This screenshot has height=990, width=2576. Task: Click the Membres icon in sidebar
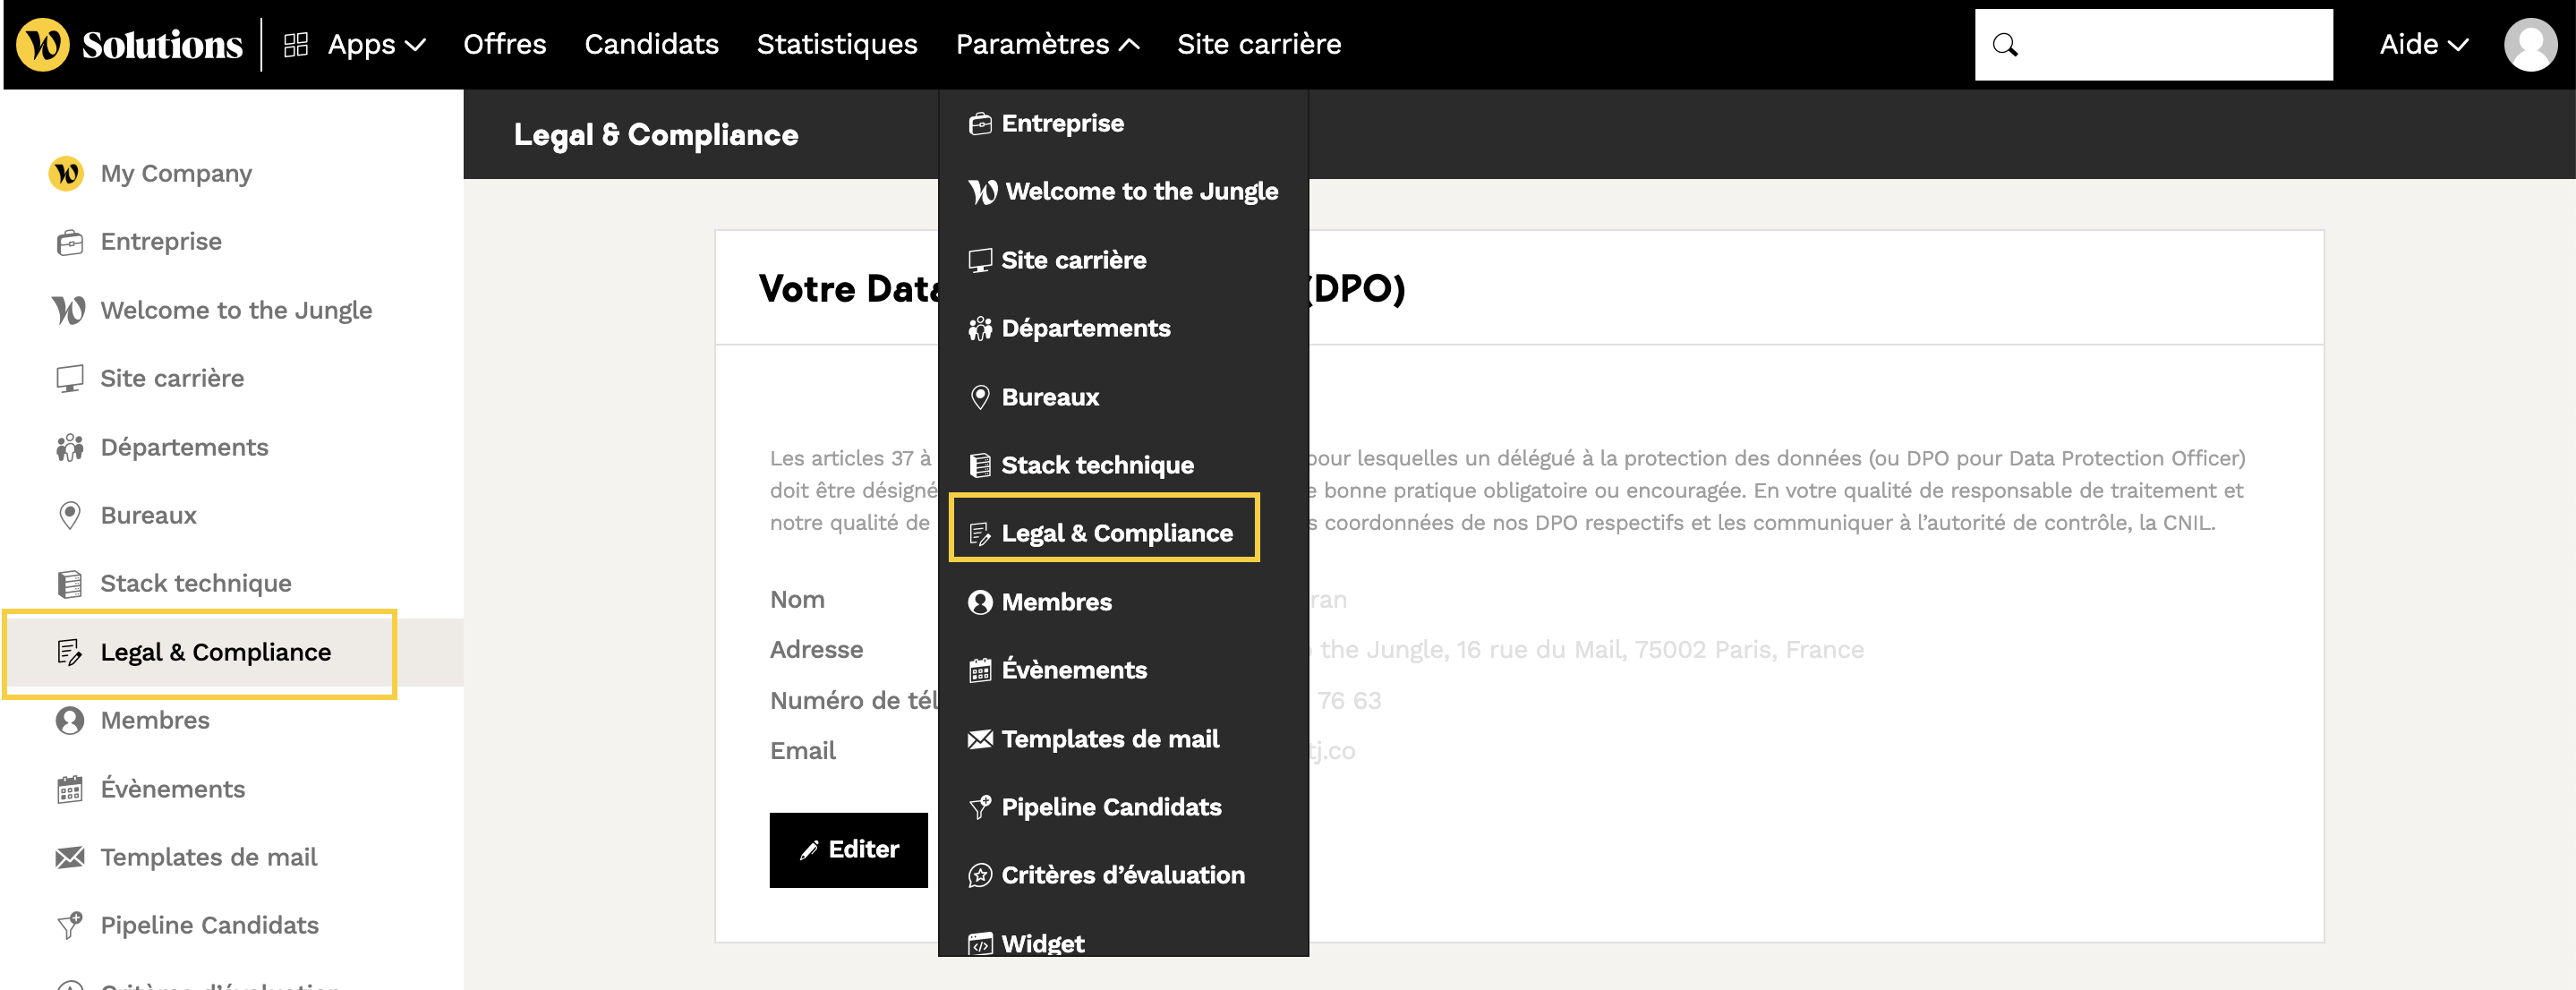(x=69, y=720)
